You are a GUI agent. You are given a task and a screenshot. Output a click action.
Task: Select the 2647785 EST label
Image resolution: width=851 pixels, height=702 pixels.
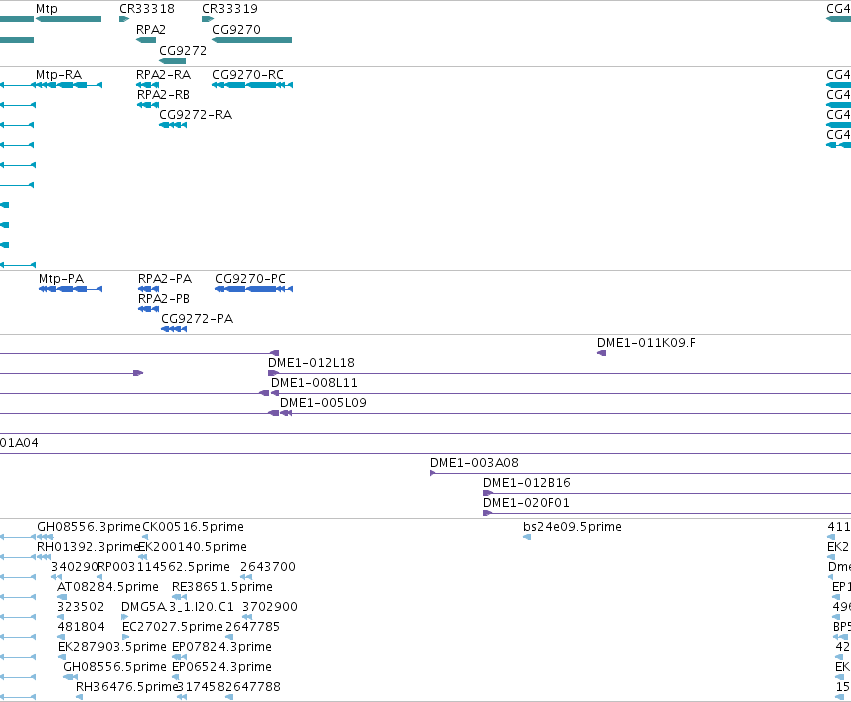pos(252,628)
